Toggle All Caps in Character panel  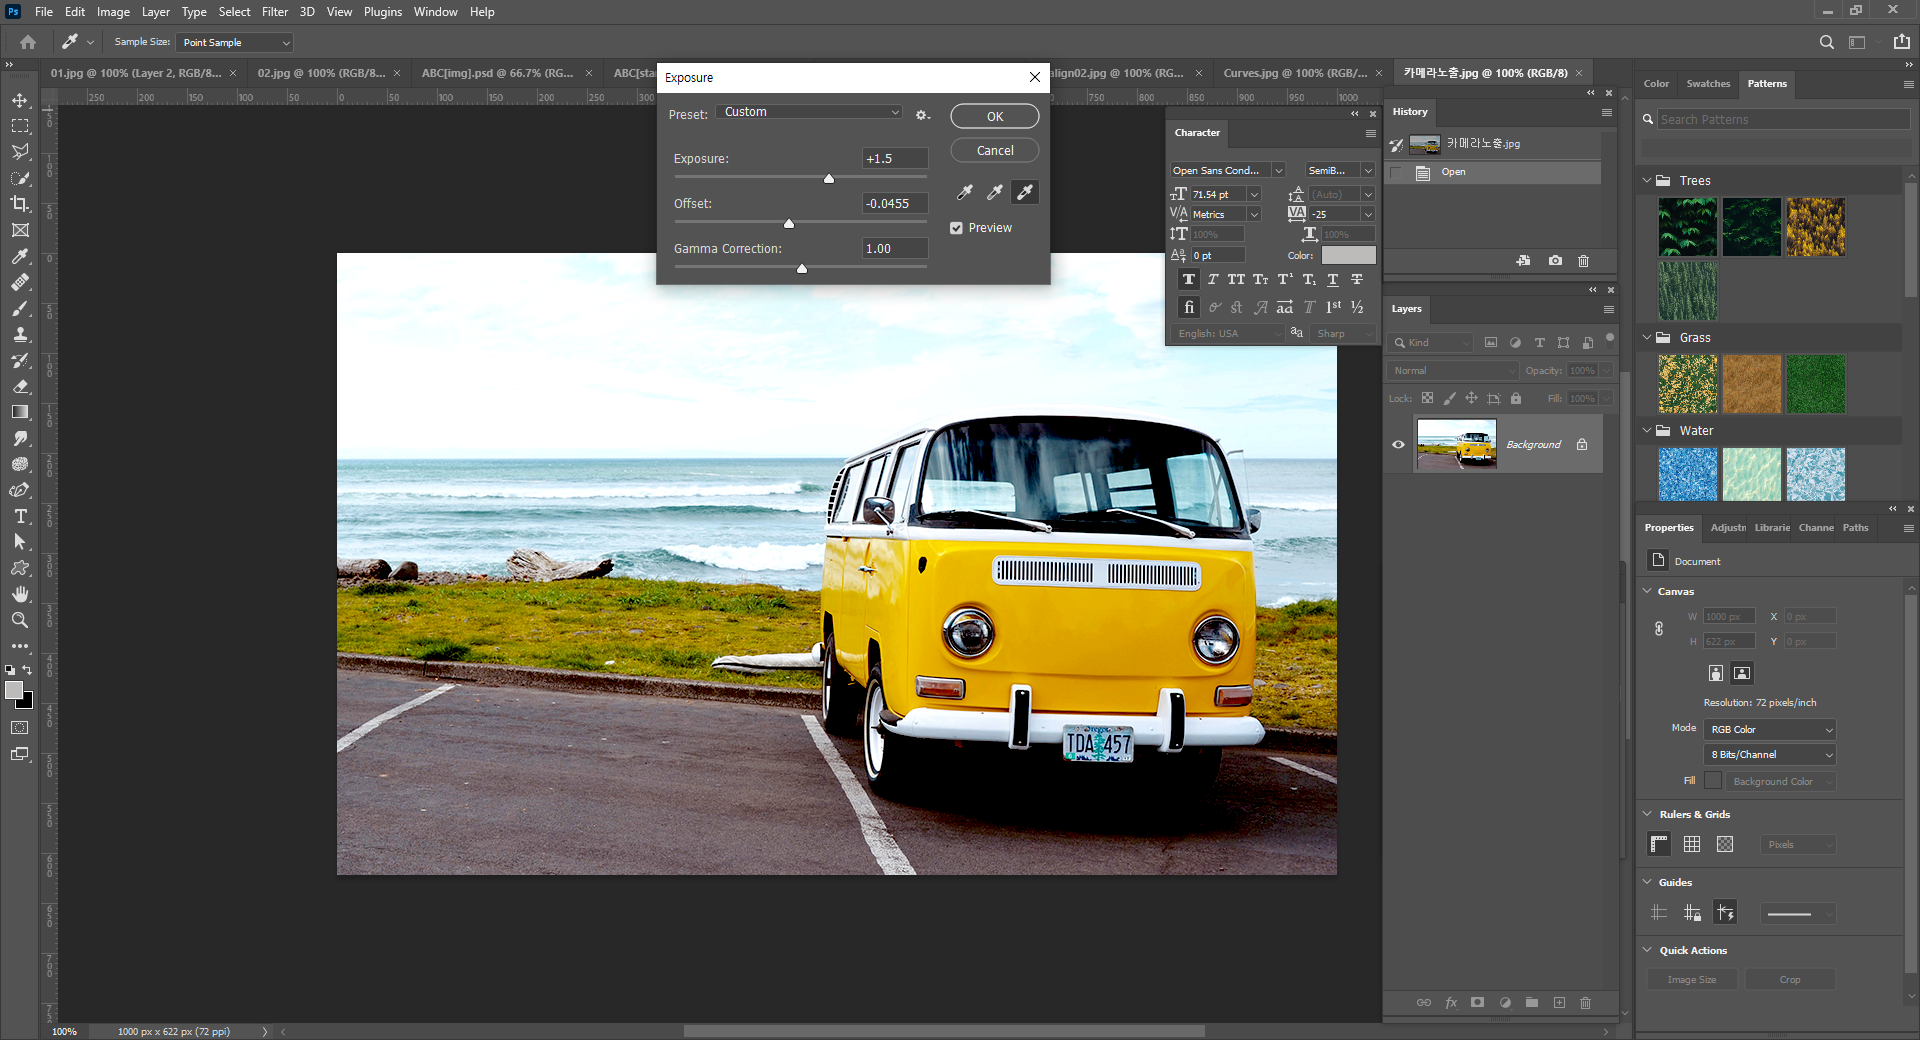[x=1237, y=279]
